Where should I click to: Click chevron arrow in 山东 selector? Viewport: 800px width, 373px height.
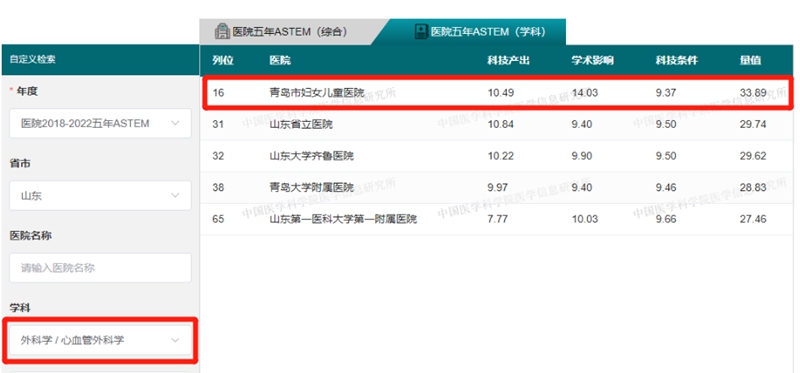click(x=175, y=195)
